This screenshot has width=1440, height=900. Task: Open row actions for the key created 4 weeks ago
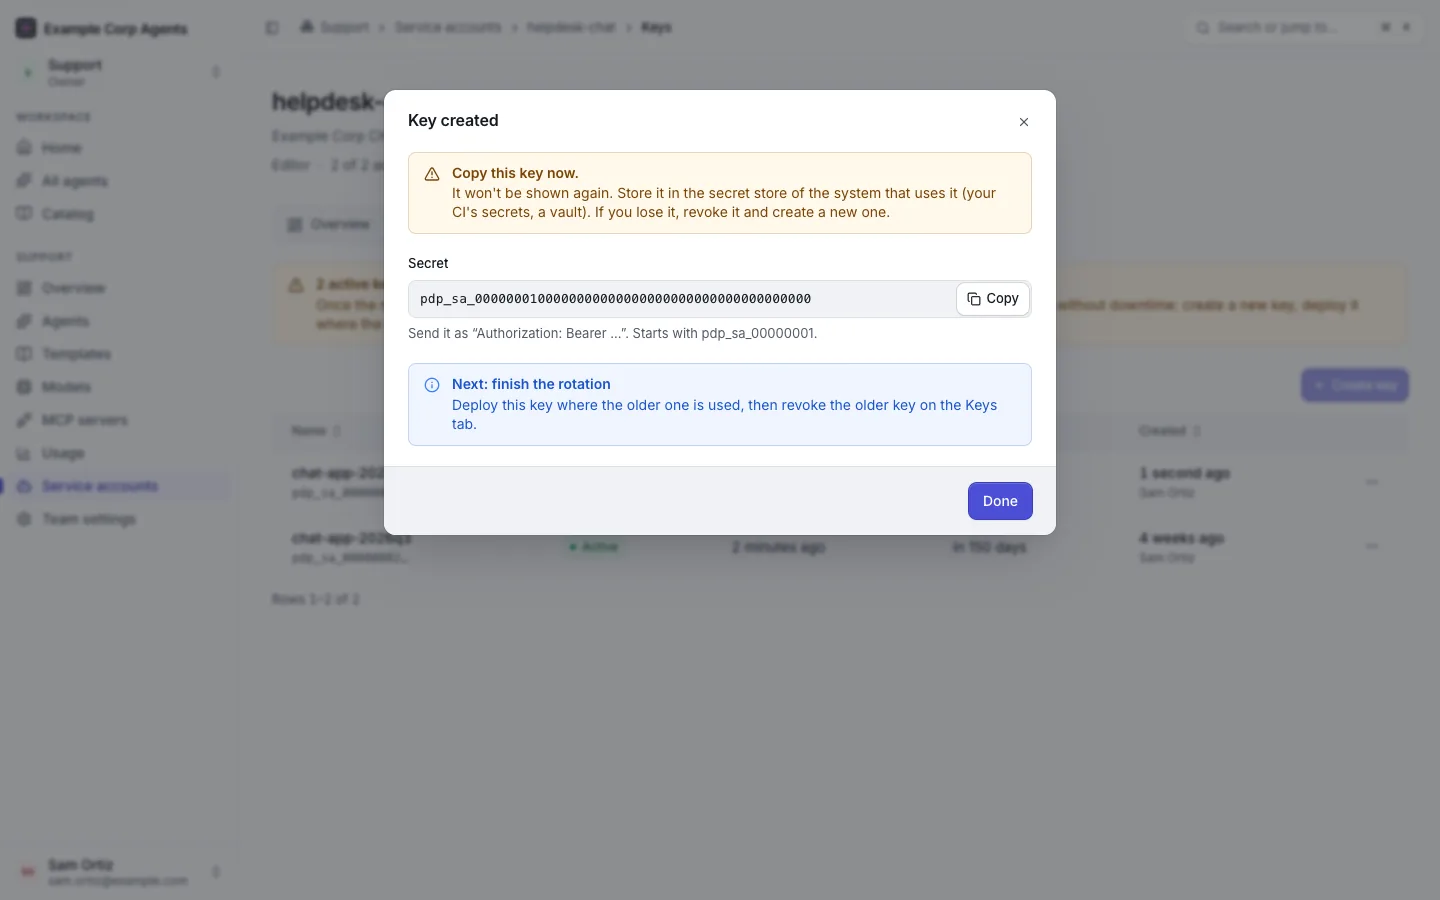coord(1372,547)
